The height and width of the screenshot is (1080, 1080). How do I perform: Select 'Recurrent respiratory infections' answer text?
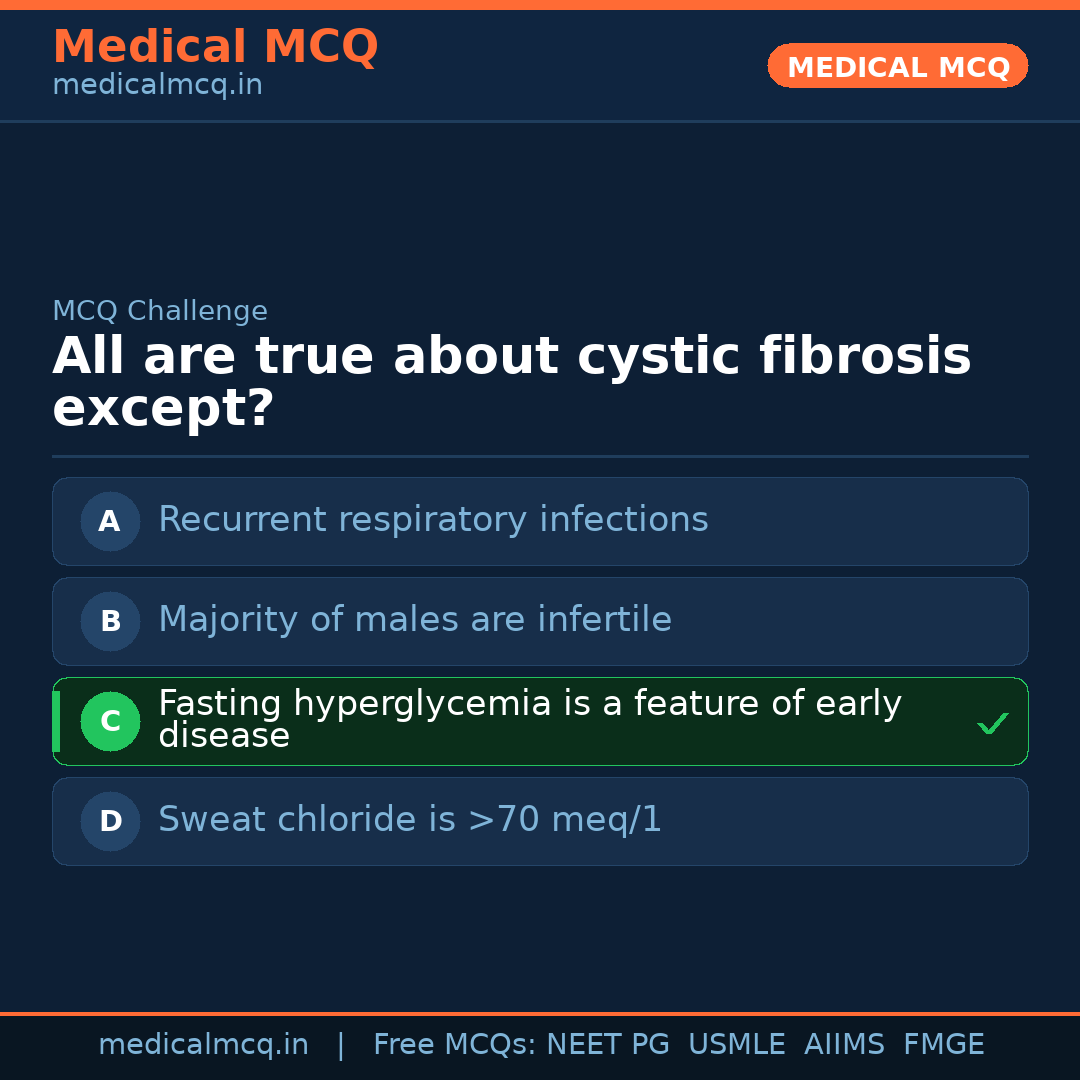433,520
